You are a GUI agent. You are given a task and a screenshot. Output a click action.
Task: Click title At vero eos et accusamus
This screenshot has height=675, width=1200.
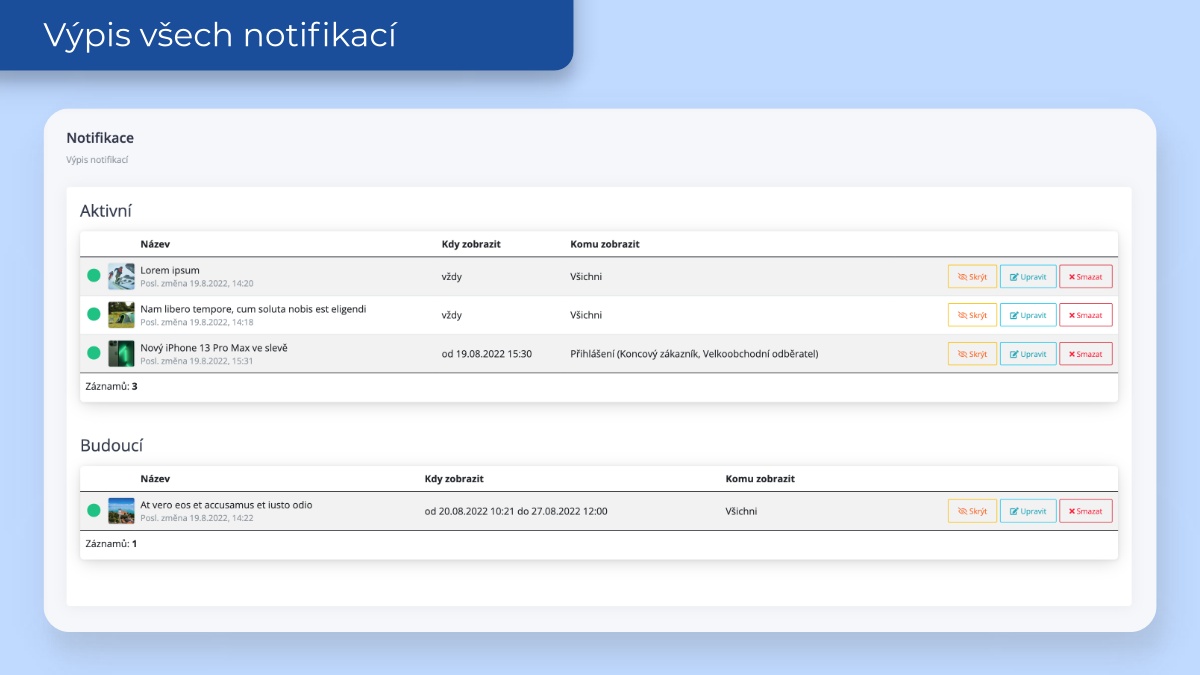pyautogui.click(x=226, y=505)
